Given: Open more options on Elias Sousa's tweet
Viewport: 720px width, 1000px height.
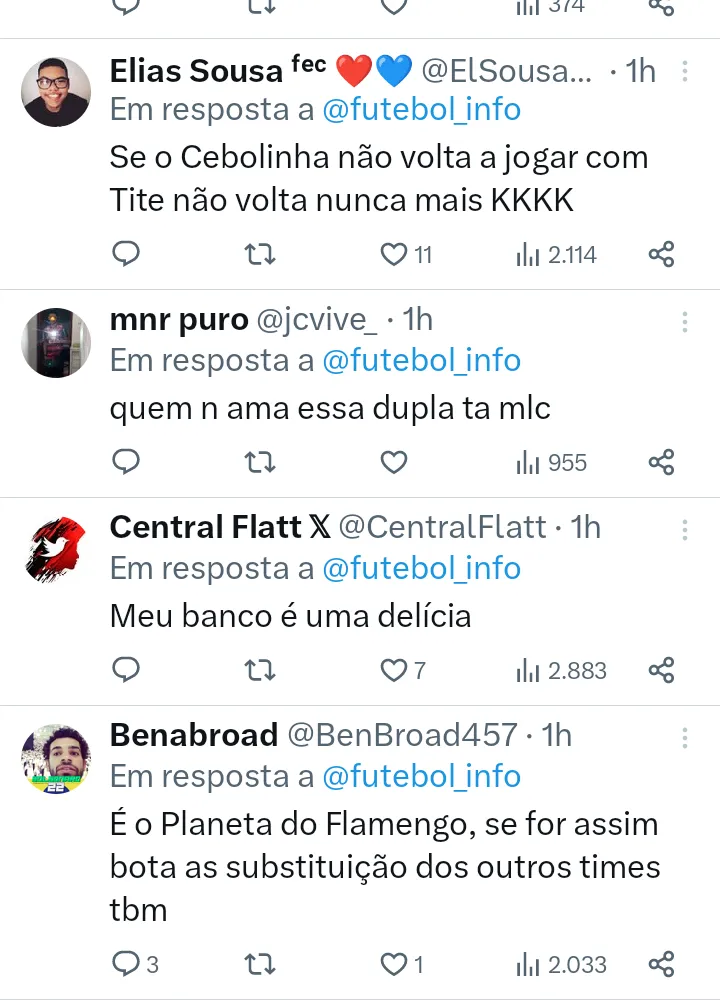Looking at the screenshot, I should pyautogui.click(x=685, y=72).
